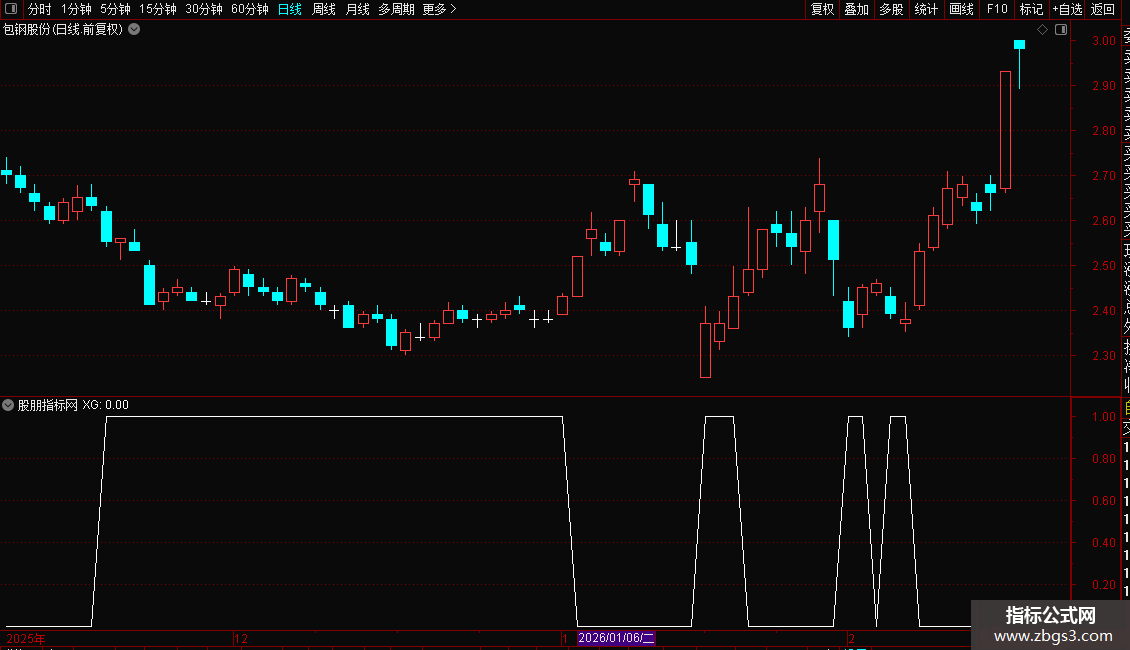Select the 60分钟 period
The width and height of the screenshot is (1130, 650).
click(x=250, y=9)
